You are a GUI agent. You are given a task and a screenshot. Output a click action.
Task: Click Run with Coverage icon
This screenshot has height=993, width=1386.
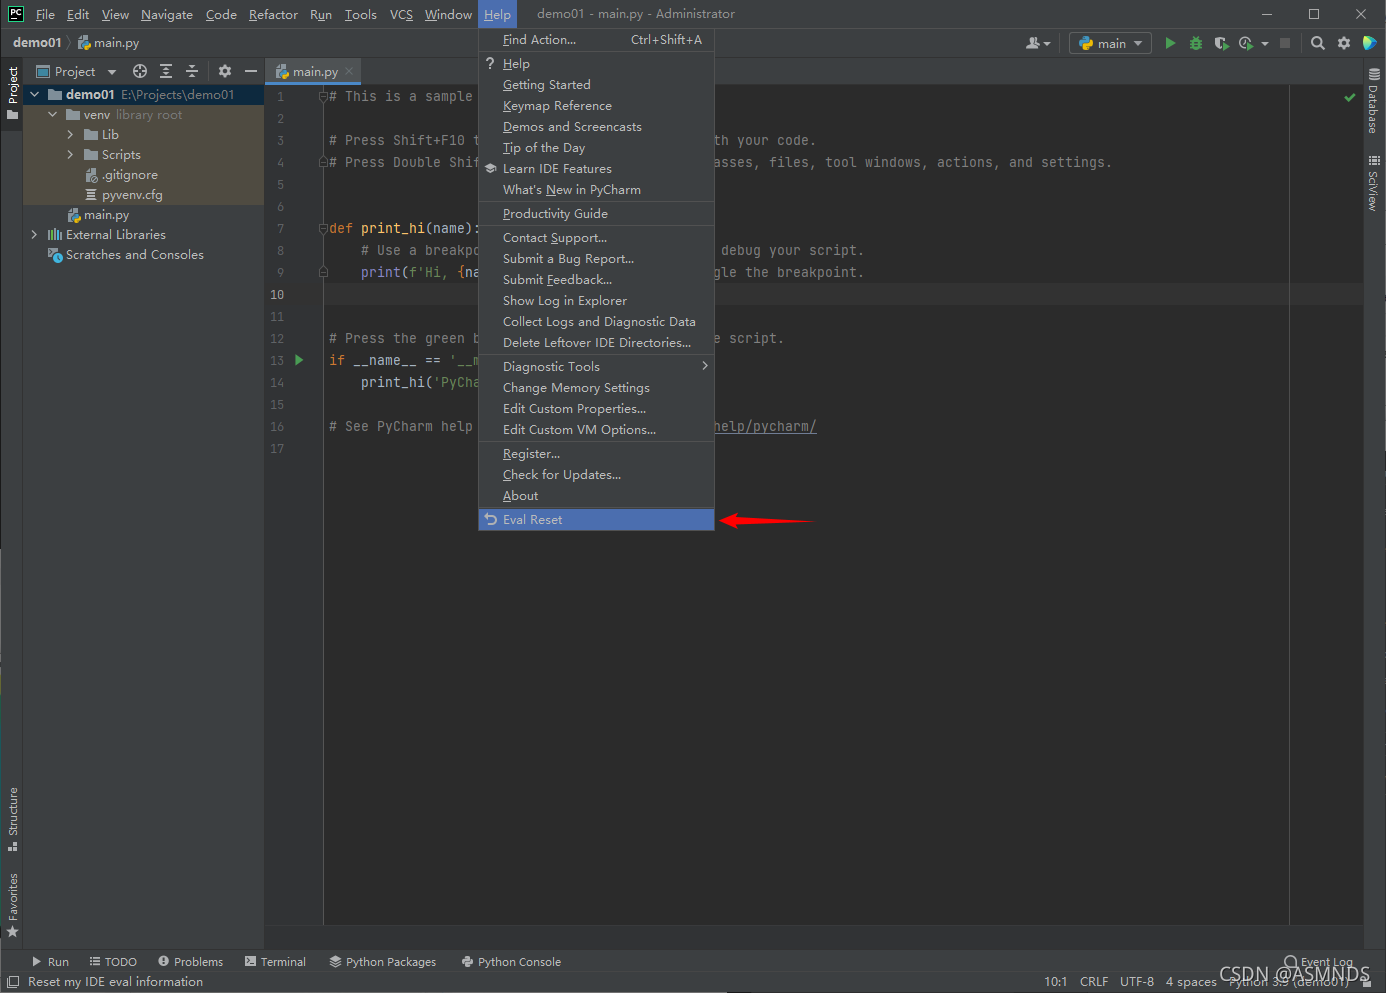coord(1221,43)
